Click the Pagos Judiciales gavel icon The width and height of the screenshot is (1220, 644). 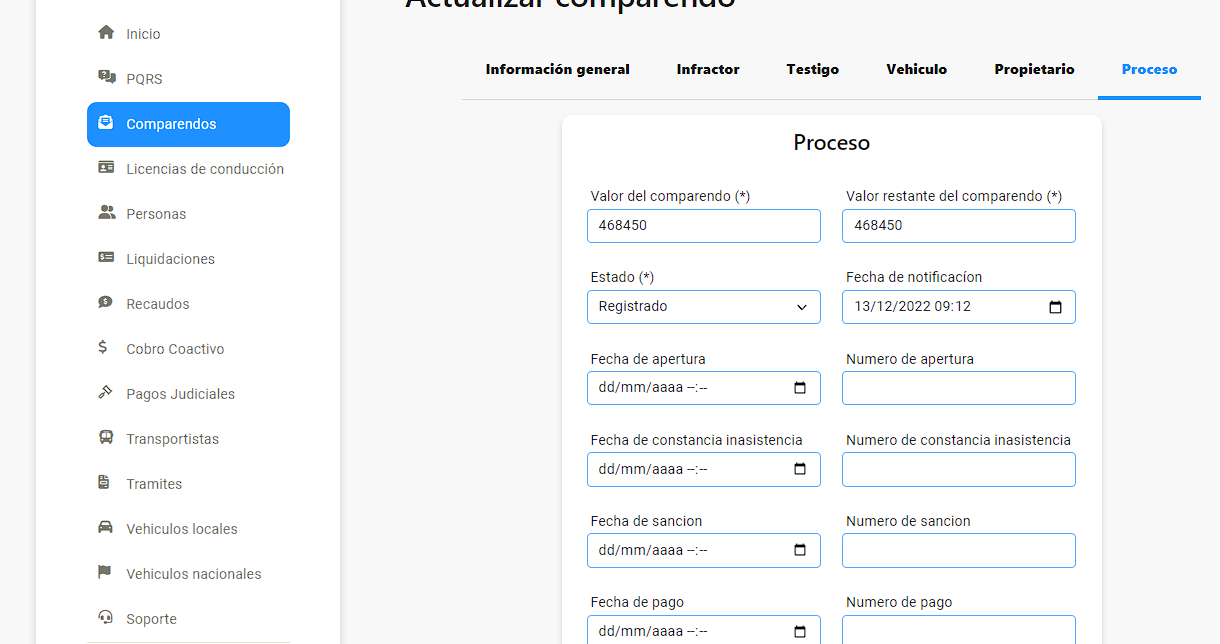(105, 393)
